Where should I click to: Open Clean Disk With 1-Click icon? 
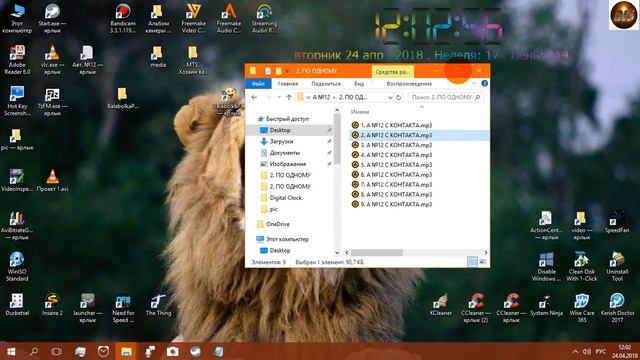(x=581, y=267)
